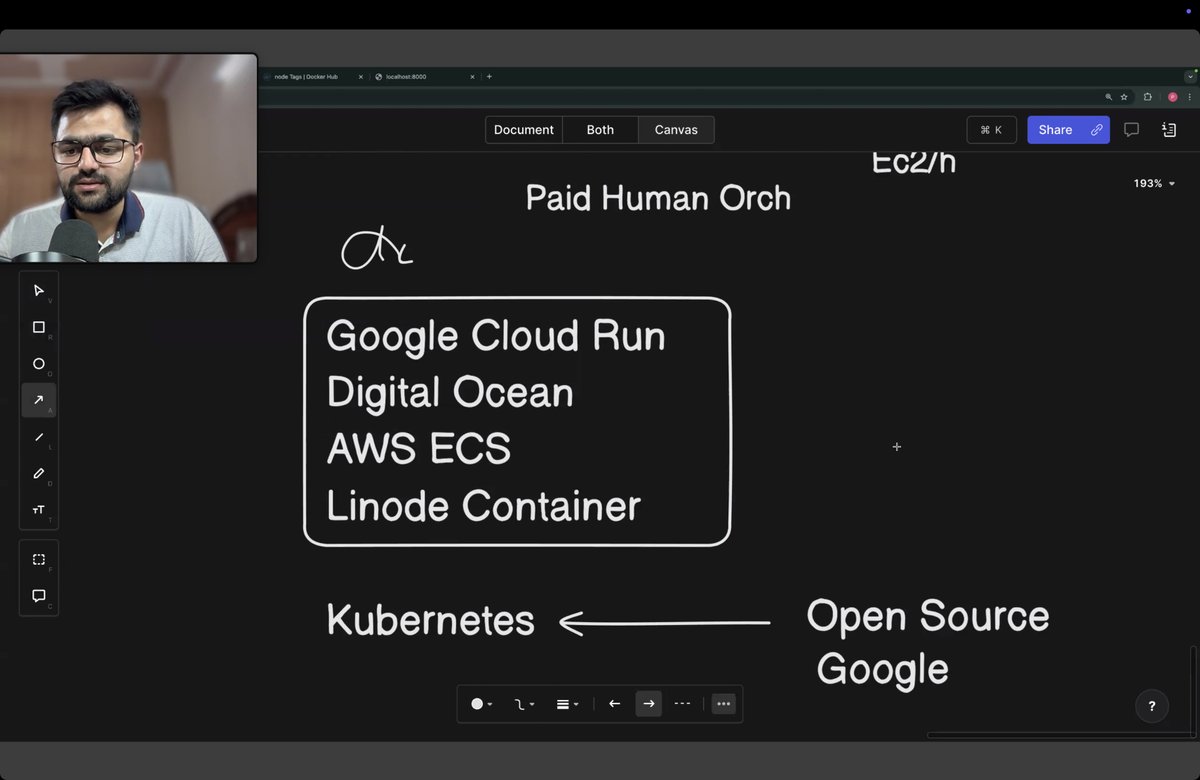The width and height of the screenshot is (1200, 780).
Task: Close the localhost:8000 tab
Action: [472, 77]
